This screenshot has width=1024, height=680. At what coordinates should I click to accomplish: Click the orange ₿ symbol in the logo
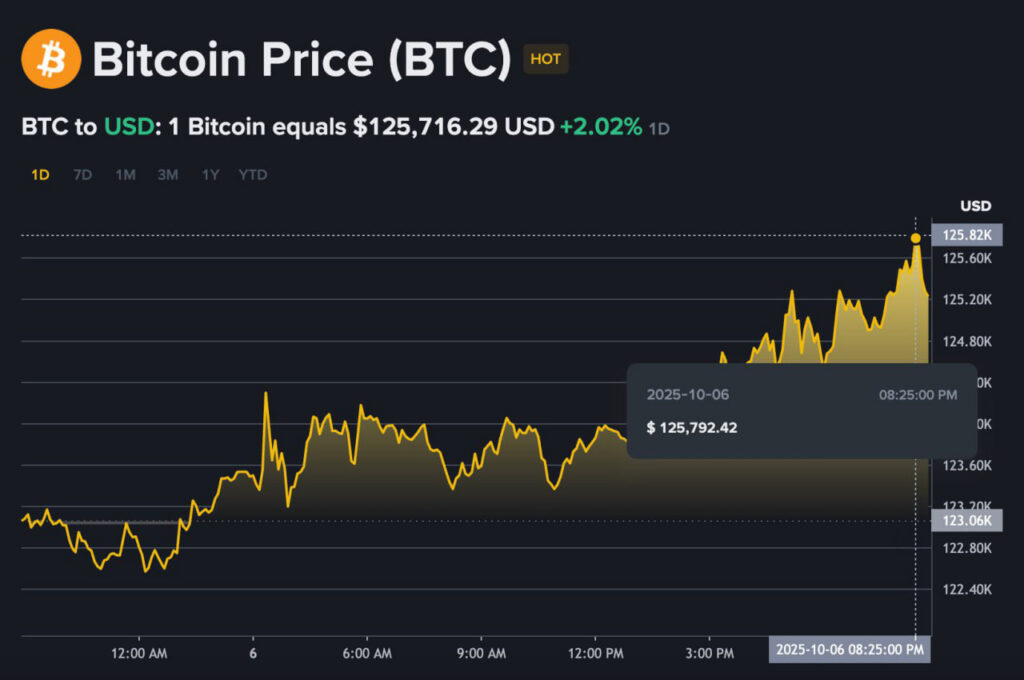coord(50,59)
